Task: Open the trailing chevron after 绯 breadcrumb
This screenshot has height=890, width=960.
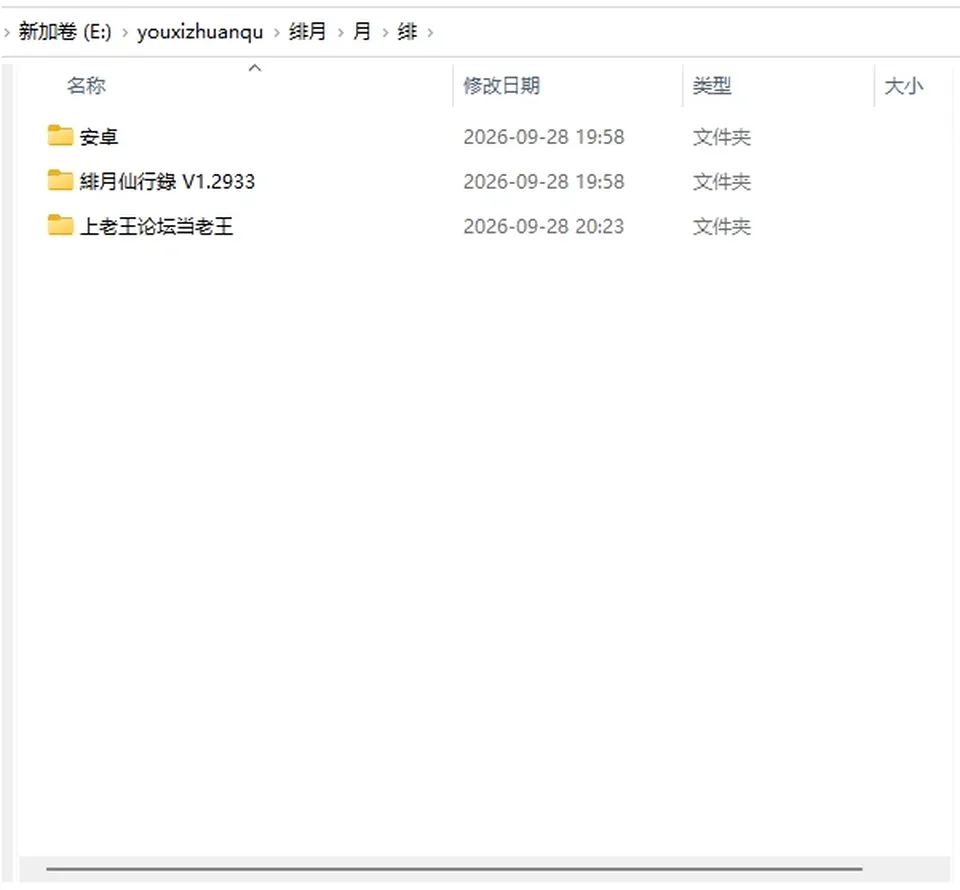Action: (430, 32)
